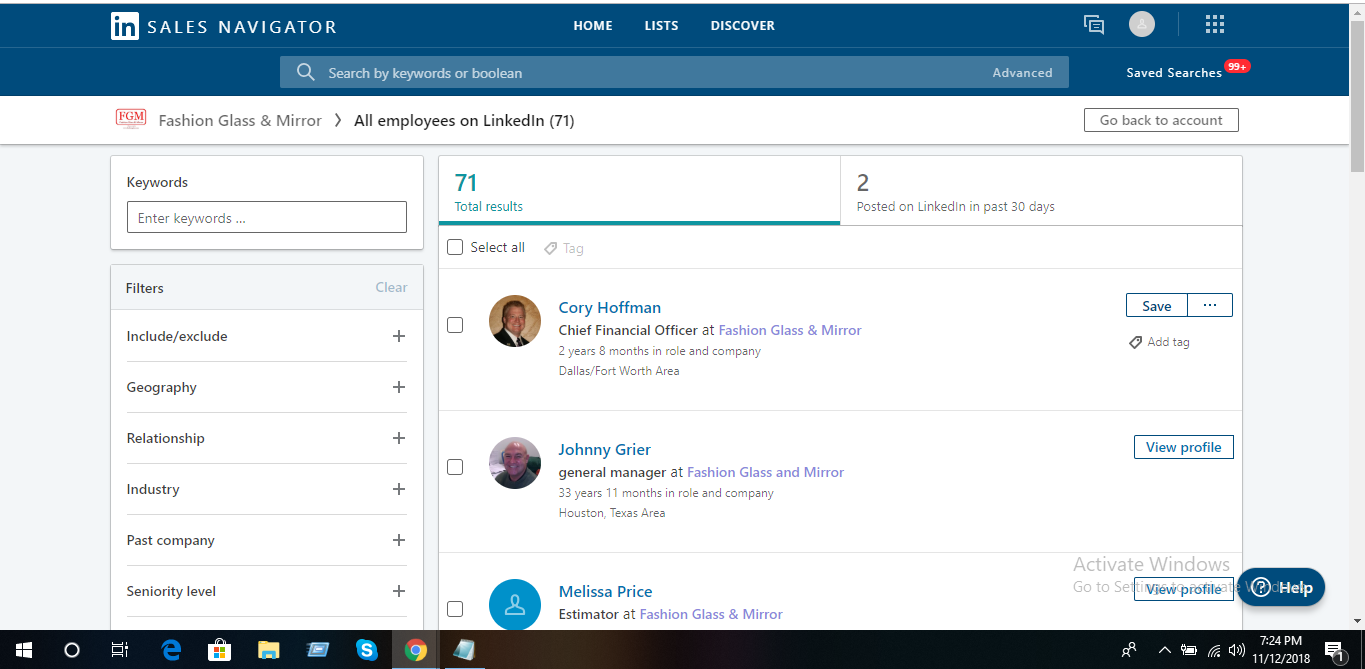The image size is (1365, 669).
Task: Launch Microsoft Edge from taskbar
Action: pyautogui.click(x=171, y=650)
